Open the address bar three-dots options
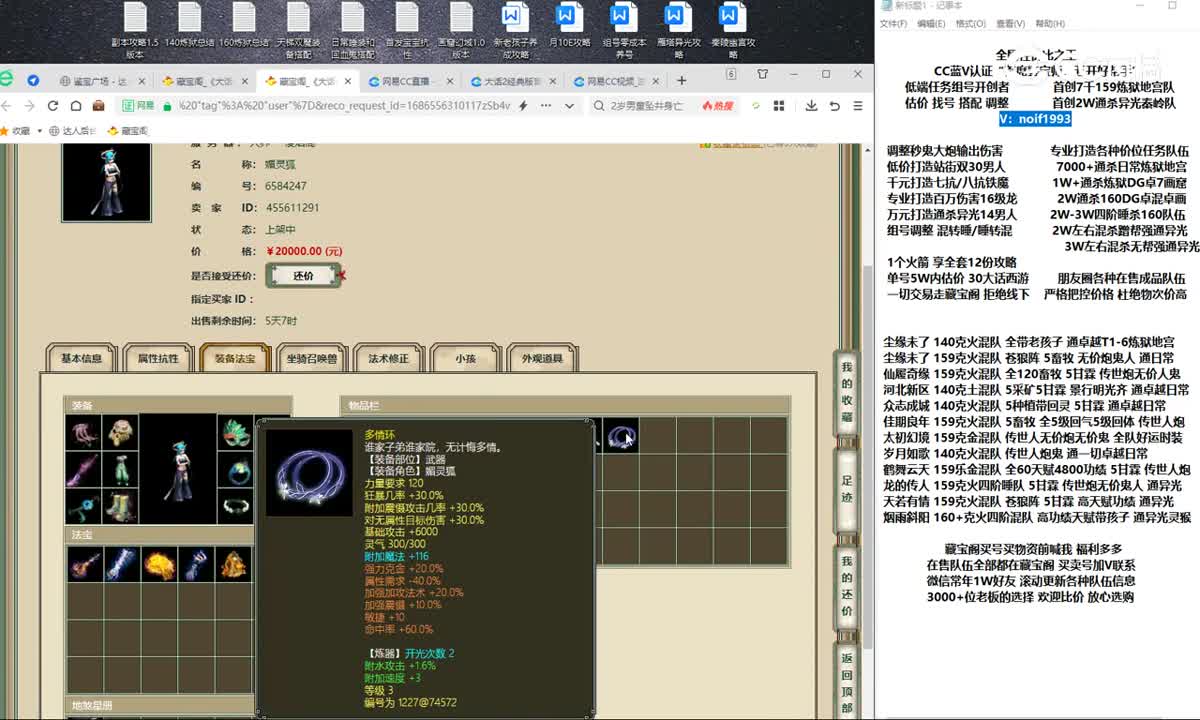 [545, 105]
